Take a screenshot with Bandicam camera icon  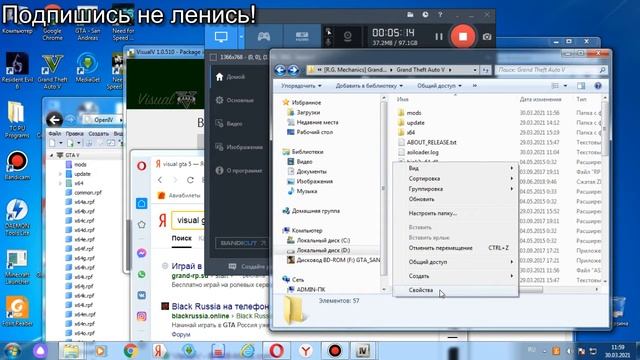click(x=487, y=37)
